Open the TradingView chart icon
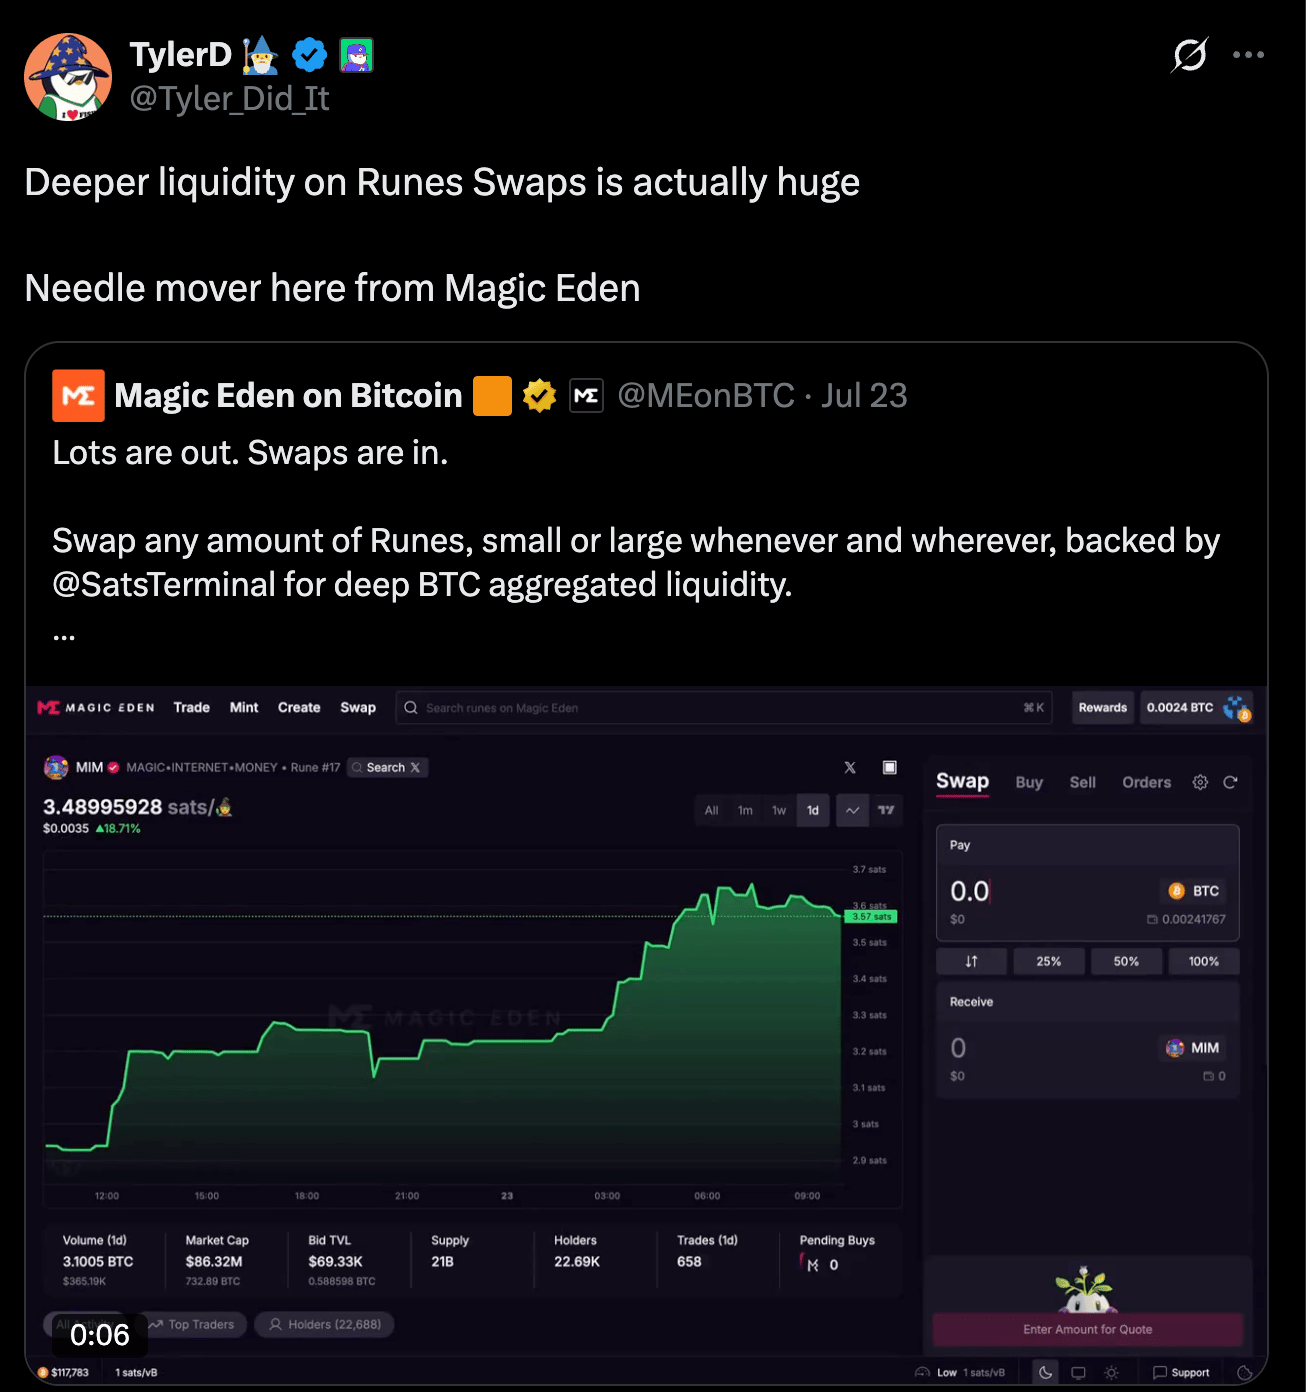 pos(886,810)
